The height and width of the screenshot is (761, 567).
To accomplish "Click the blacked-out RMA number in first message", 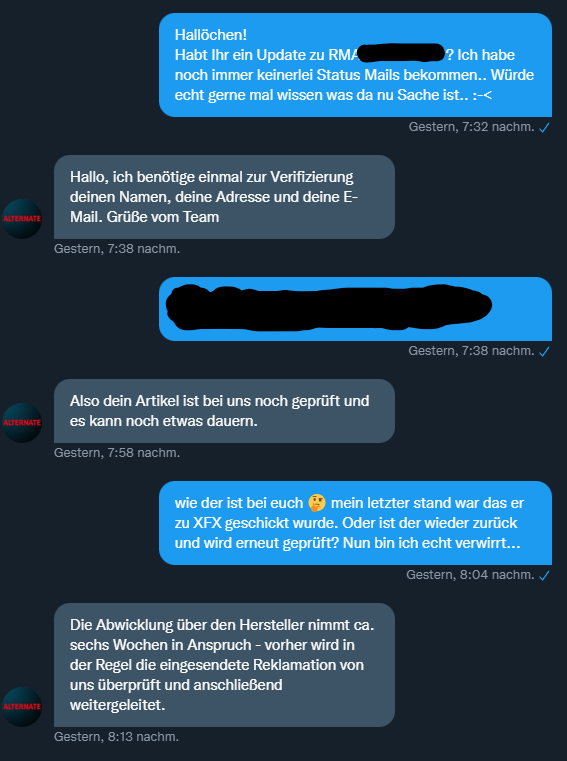I will tap(401, 53).
